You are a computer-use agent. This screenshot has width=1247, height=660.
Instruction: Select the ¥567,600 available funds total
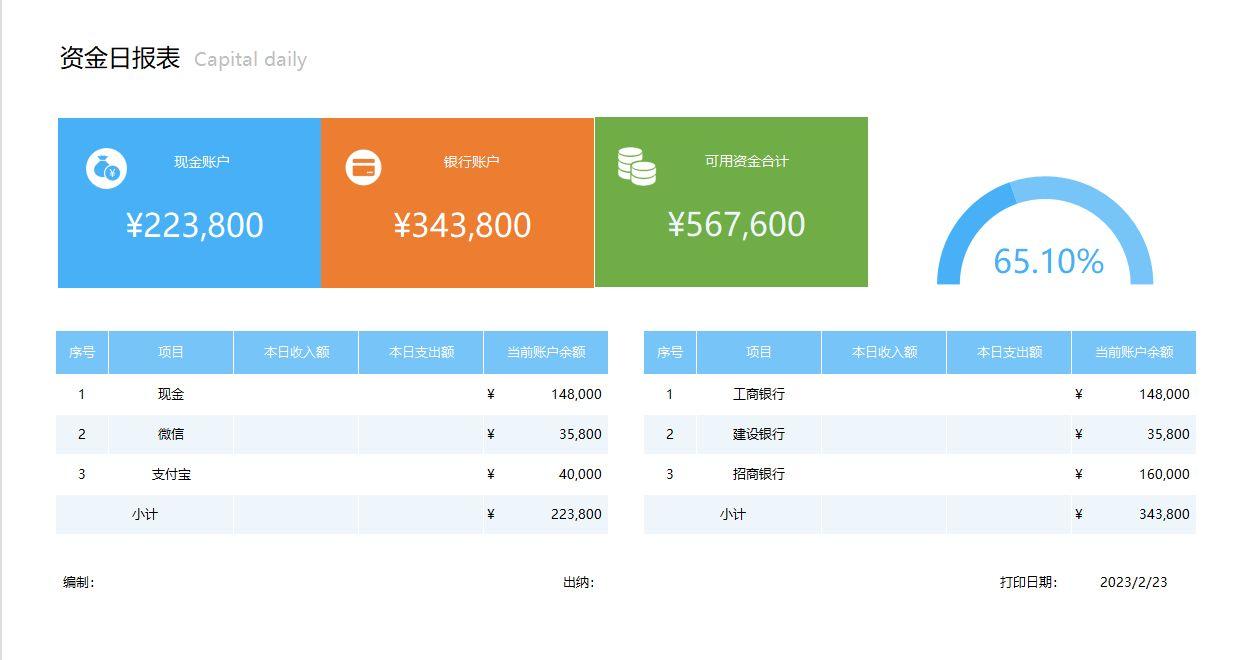(736, 224)
